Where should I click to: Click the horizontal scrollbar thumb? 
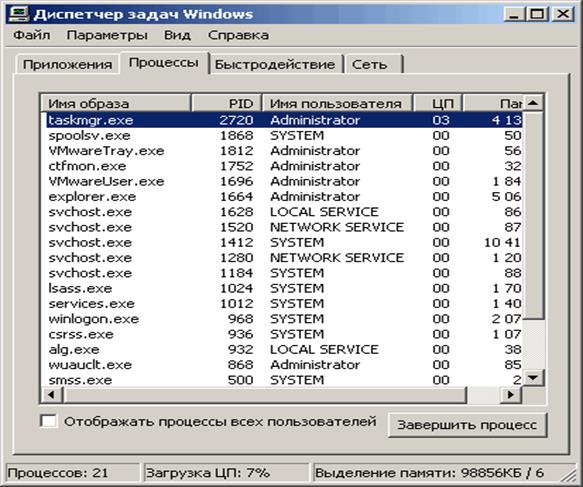pyautogui.click(x=265, y=394)
